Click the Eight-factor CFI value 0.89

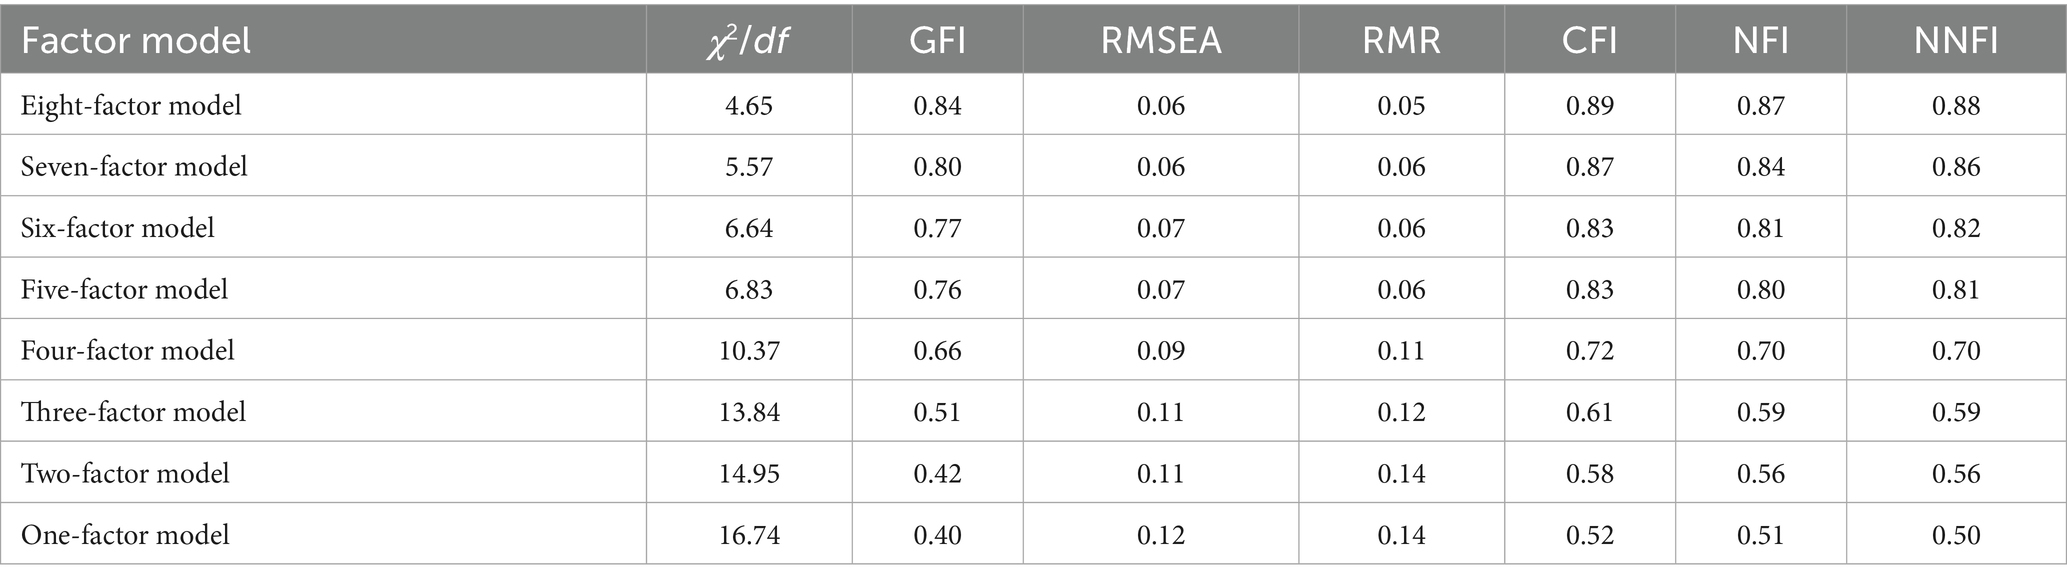click(x=1589, y=106)
